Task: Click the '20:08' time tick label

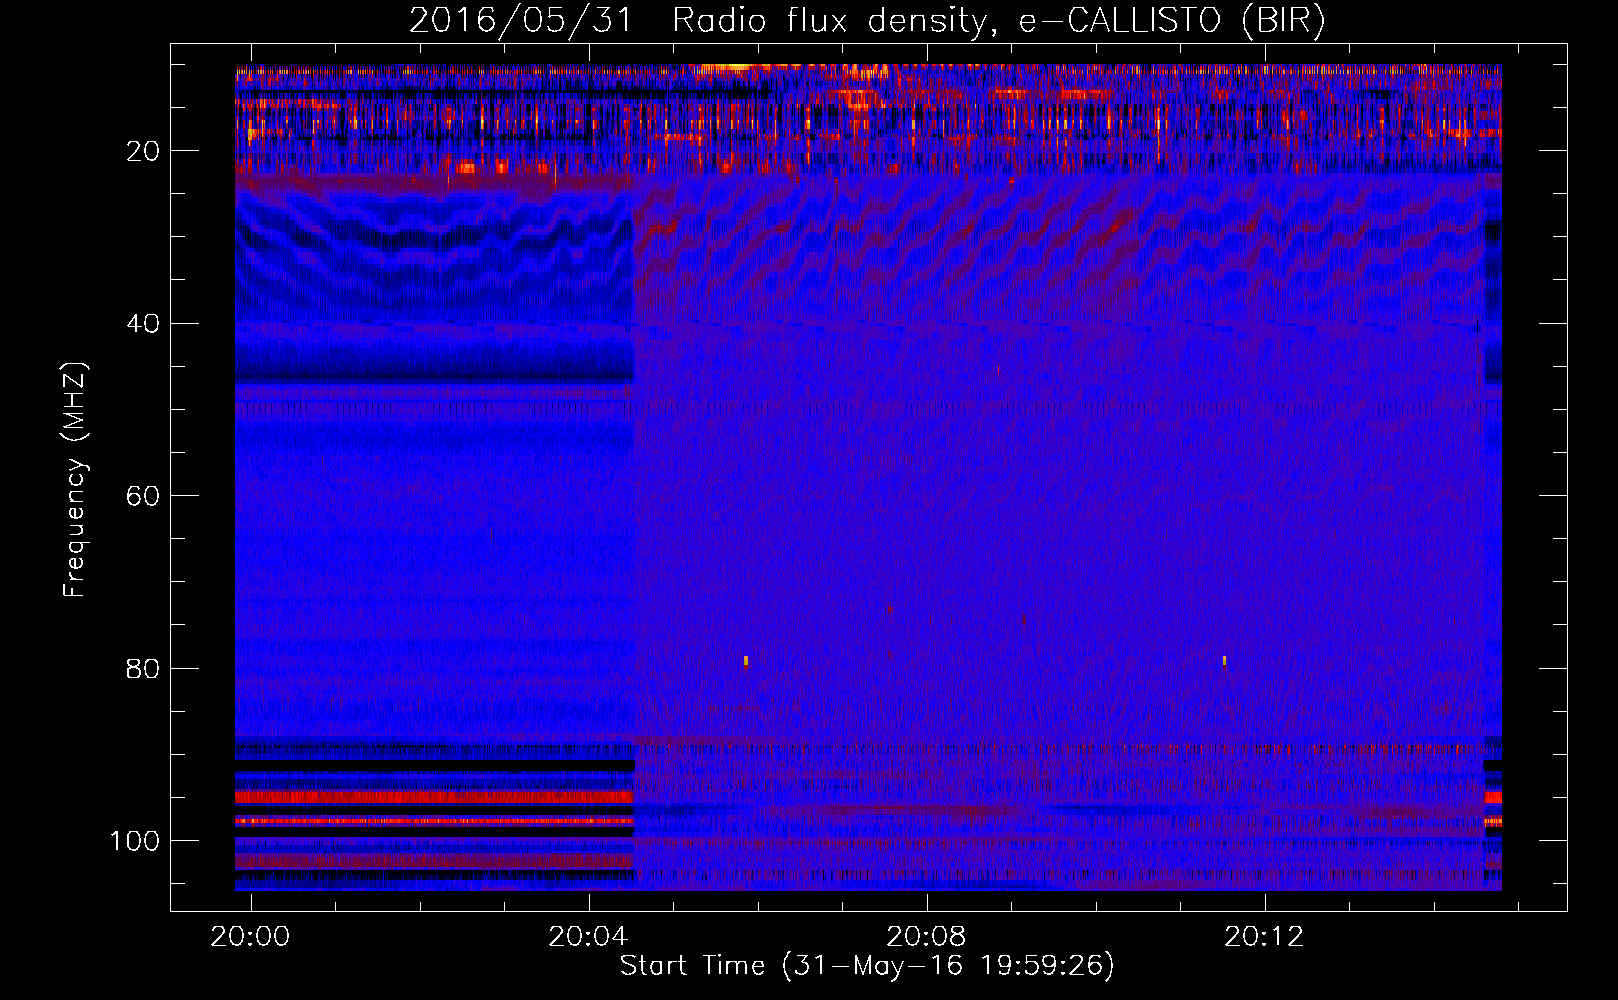Action: coord(926,936)
